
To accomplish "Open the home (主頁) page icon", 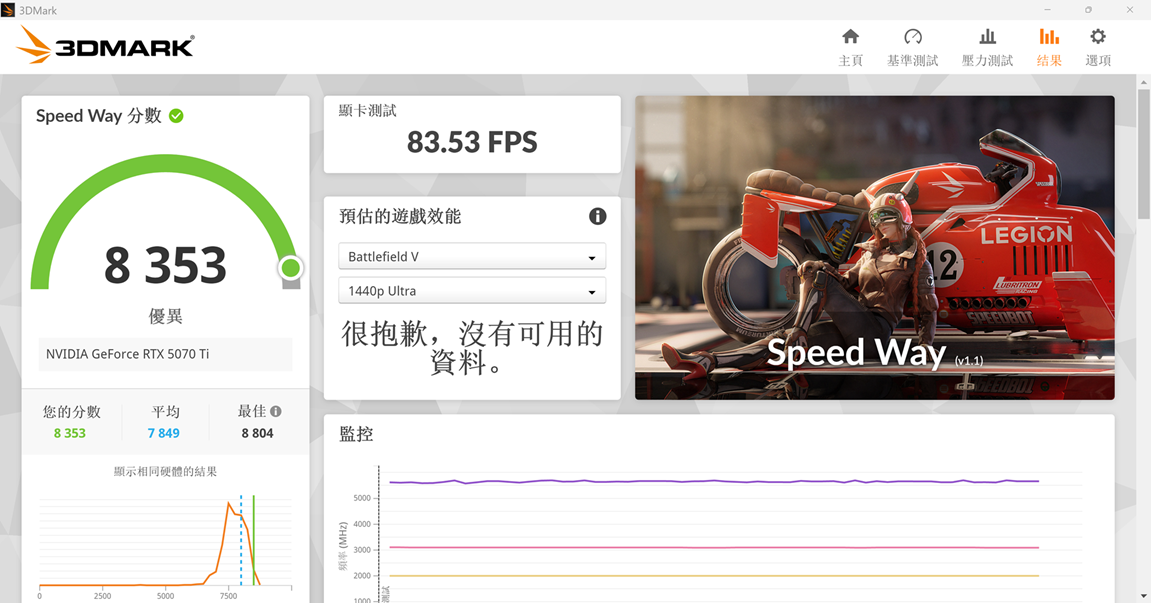I will (850, 37).
